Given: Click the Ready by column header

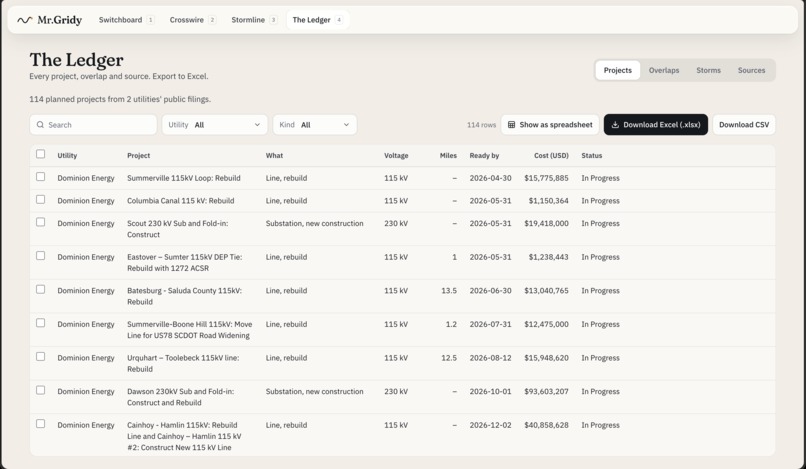Looking at the screenshot, I should [484, 155].
